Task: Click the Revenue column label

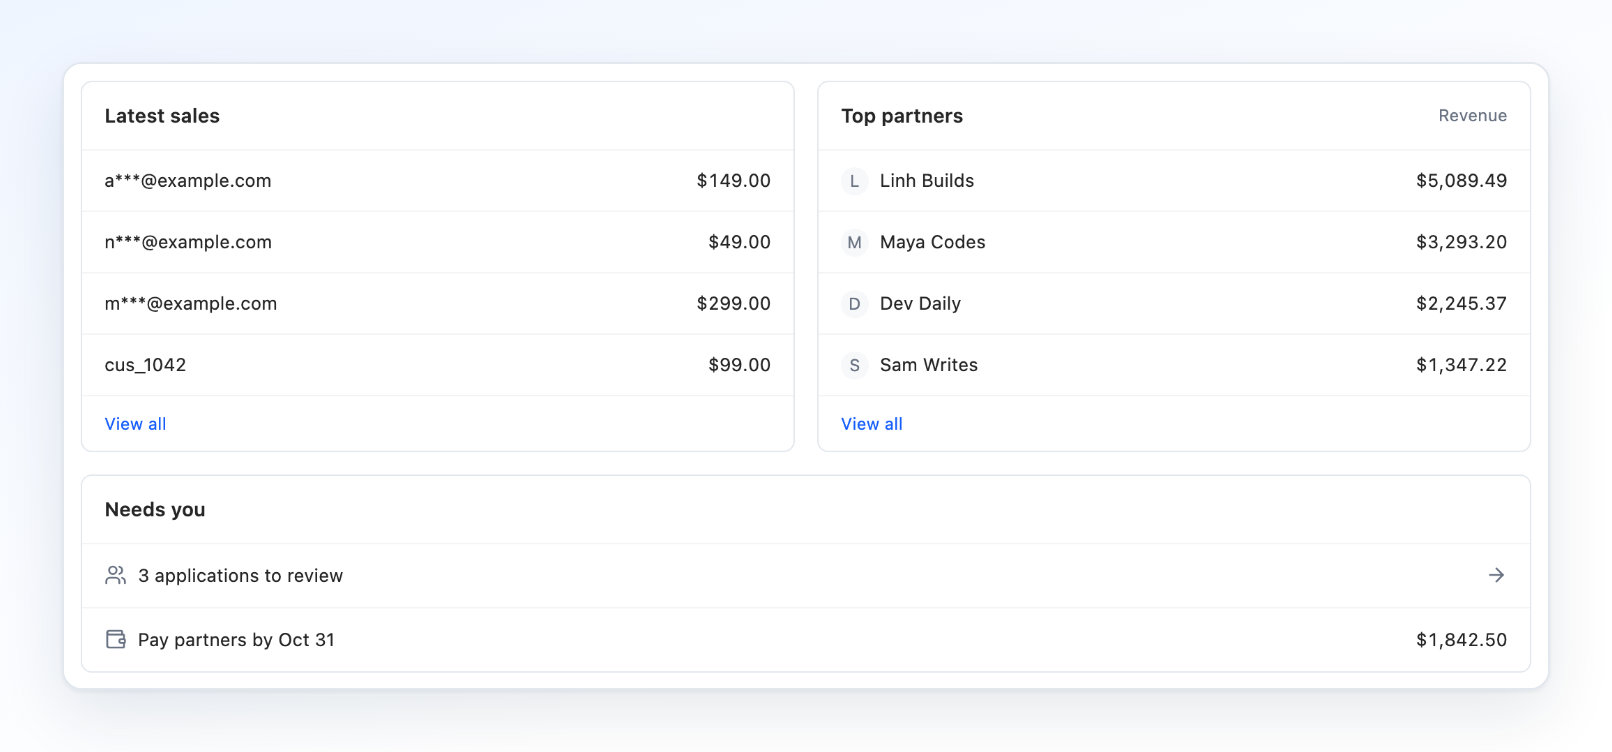Action: [x=1473, y=116]
